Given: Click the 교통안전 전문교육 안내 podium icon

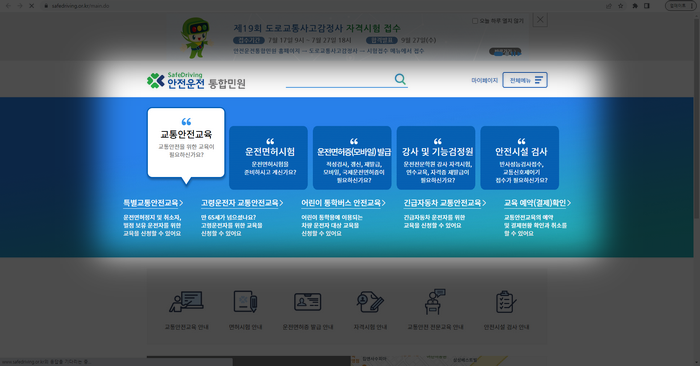Looking at the screenshot, I should tap(435, 301).
